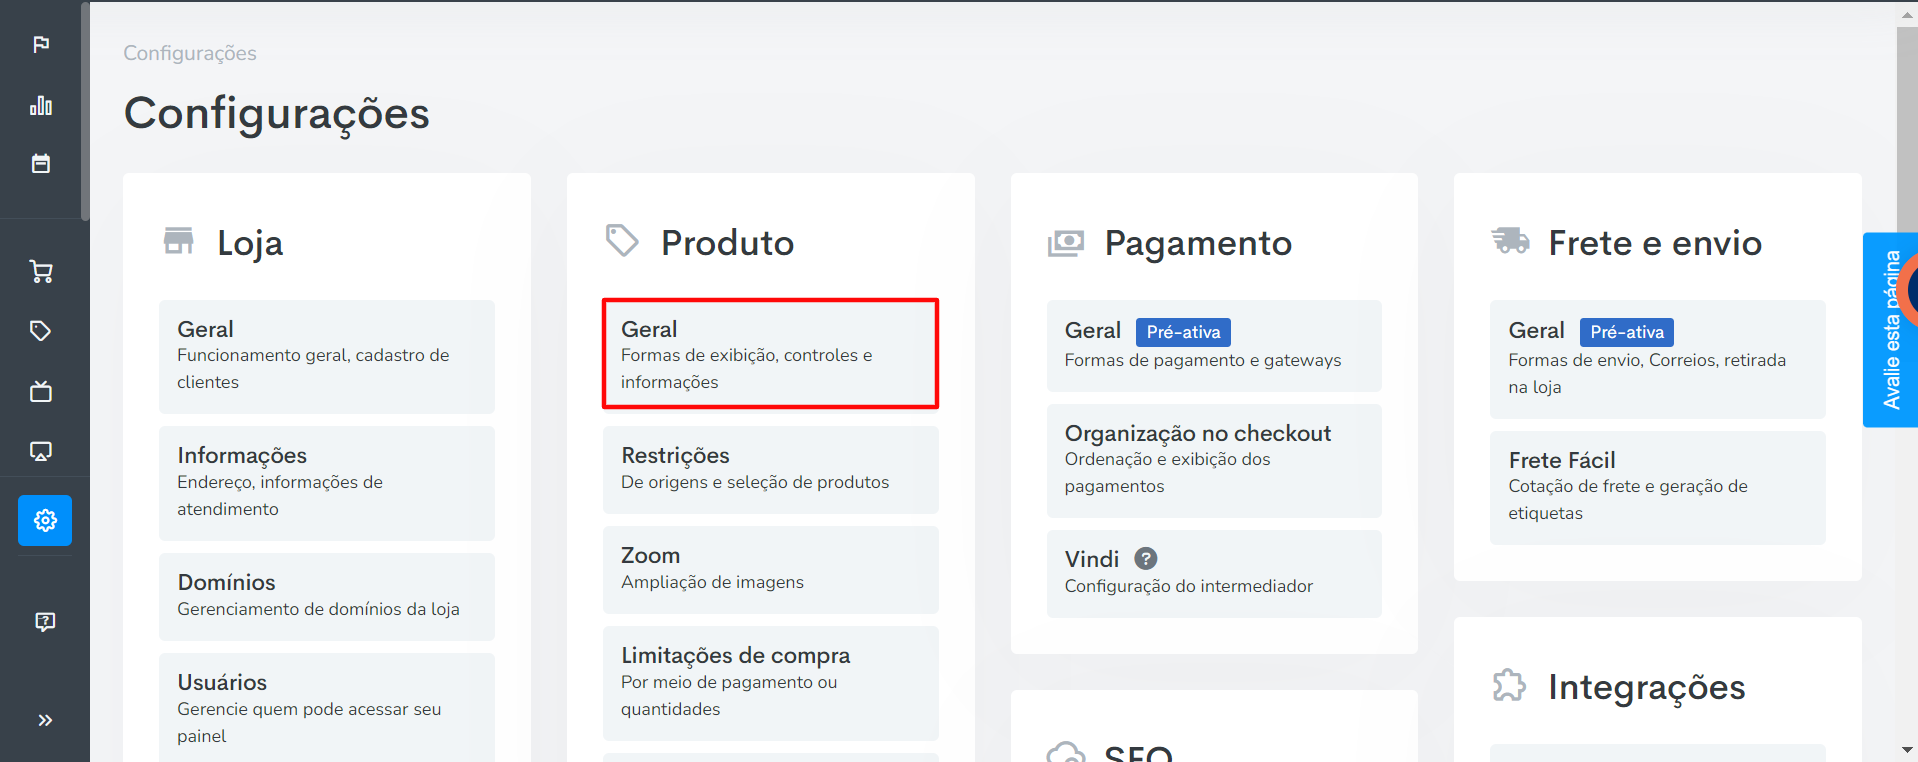Click the Pagamento section heading
The width and height of the screenshot is (1918, 762).
1198,243
